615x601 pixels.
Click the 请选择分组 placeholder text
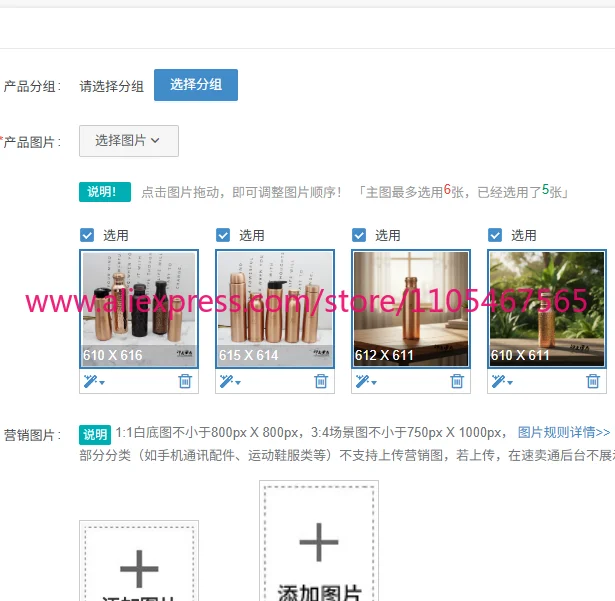coord(112,86)
